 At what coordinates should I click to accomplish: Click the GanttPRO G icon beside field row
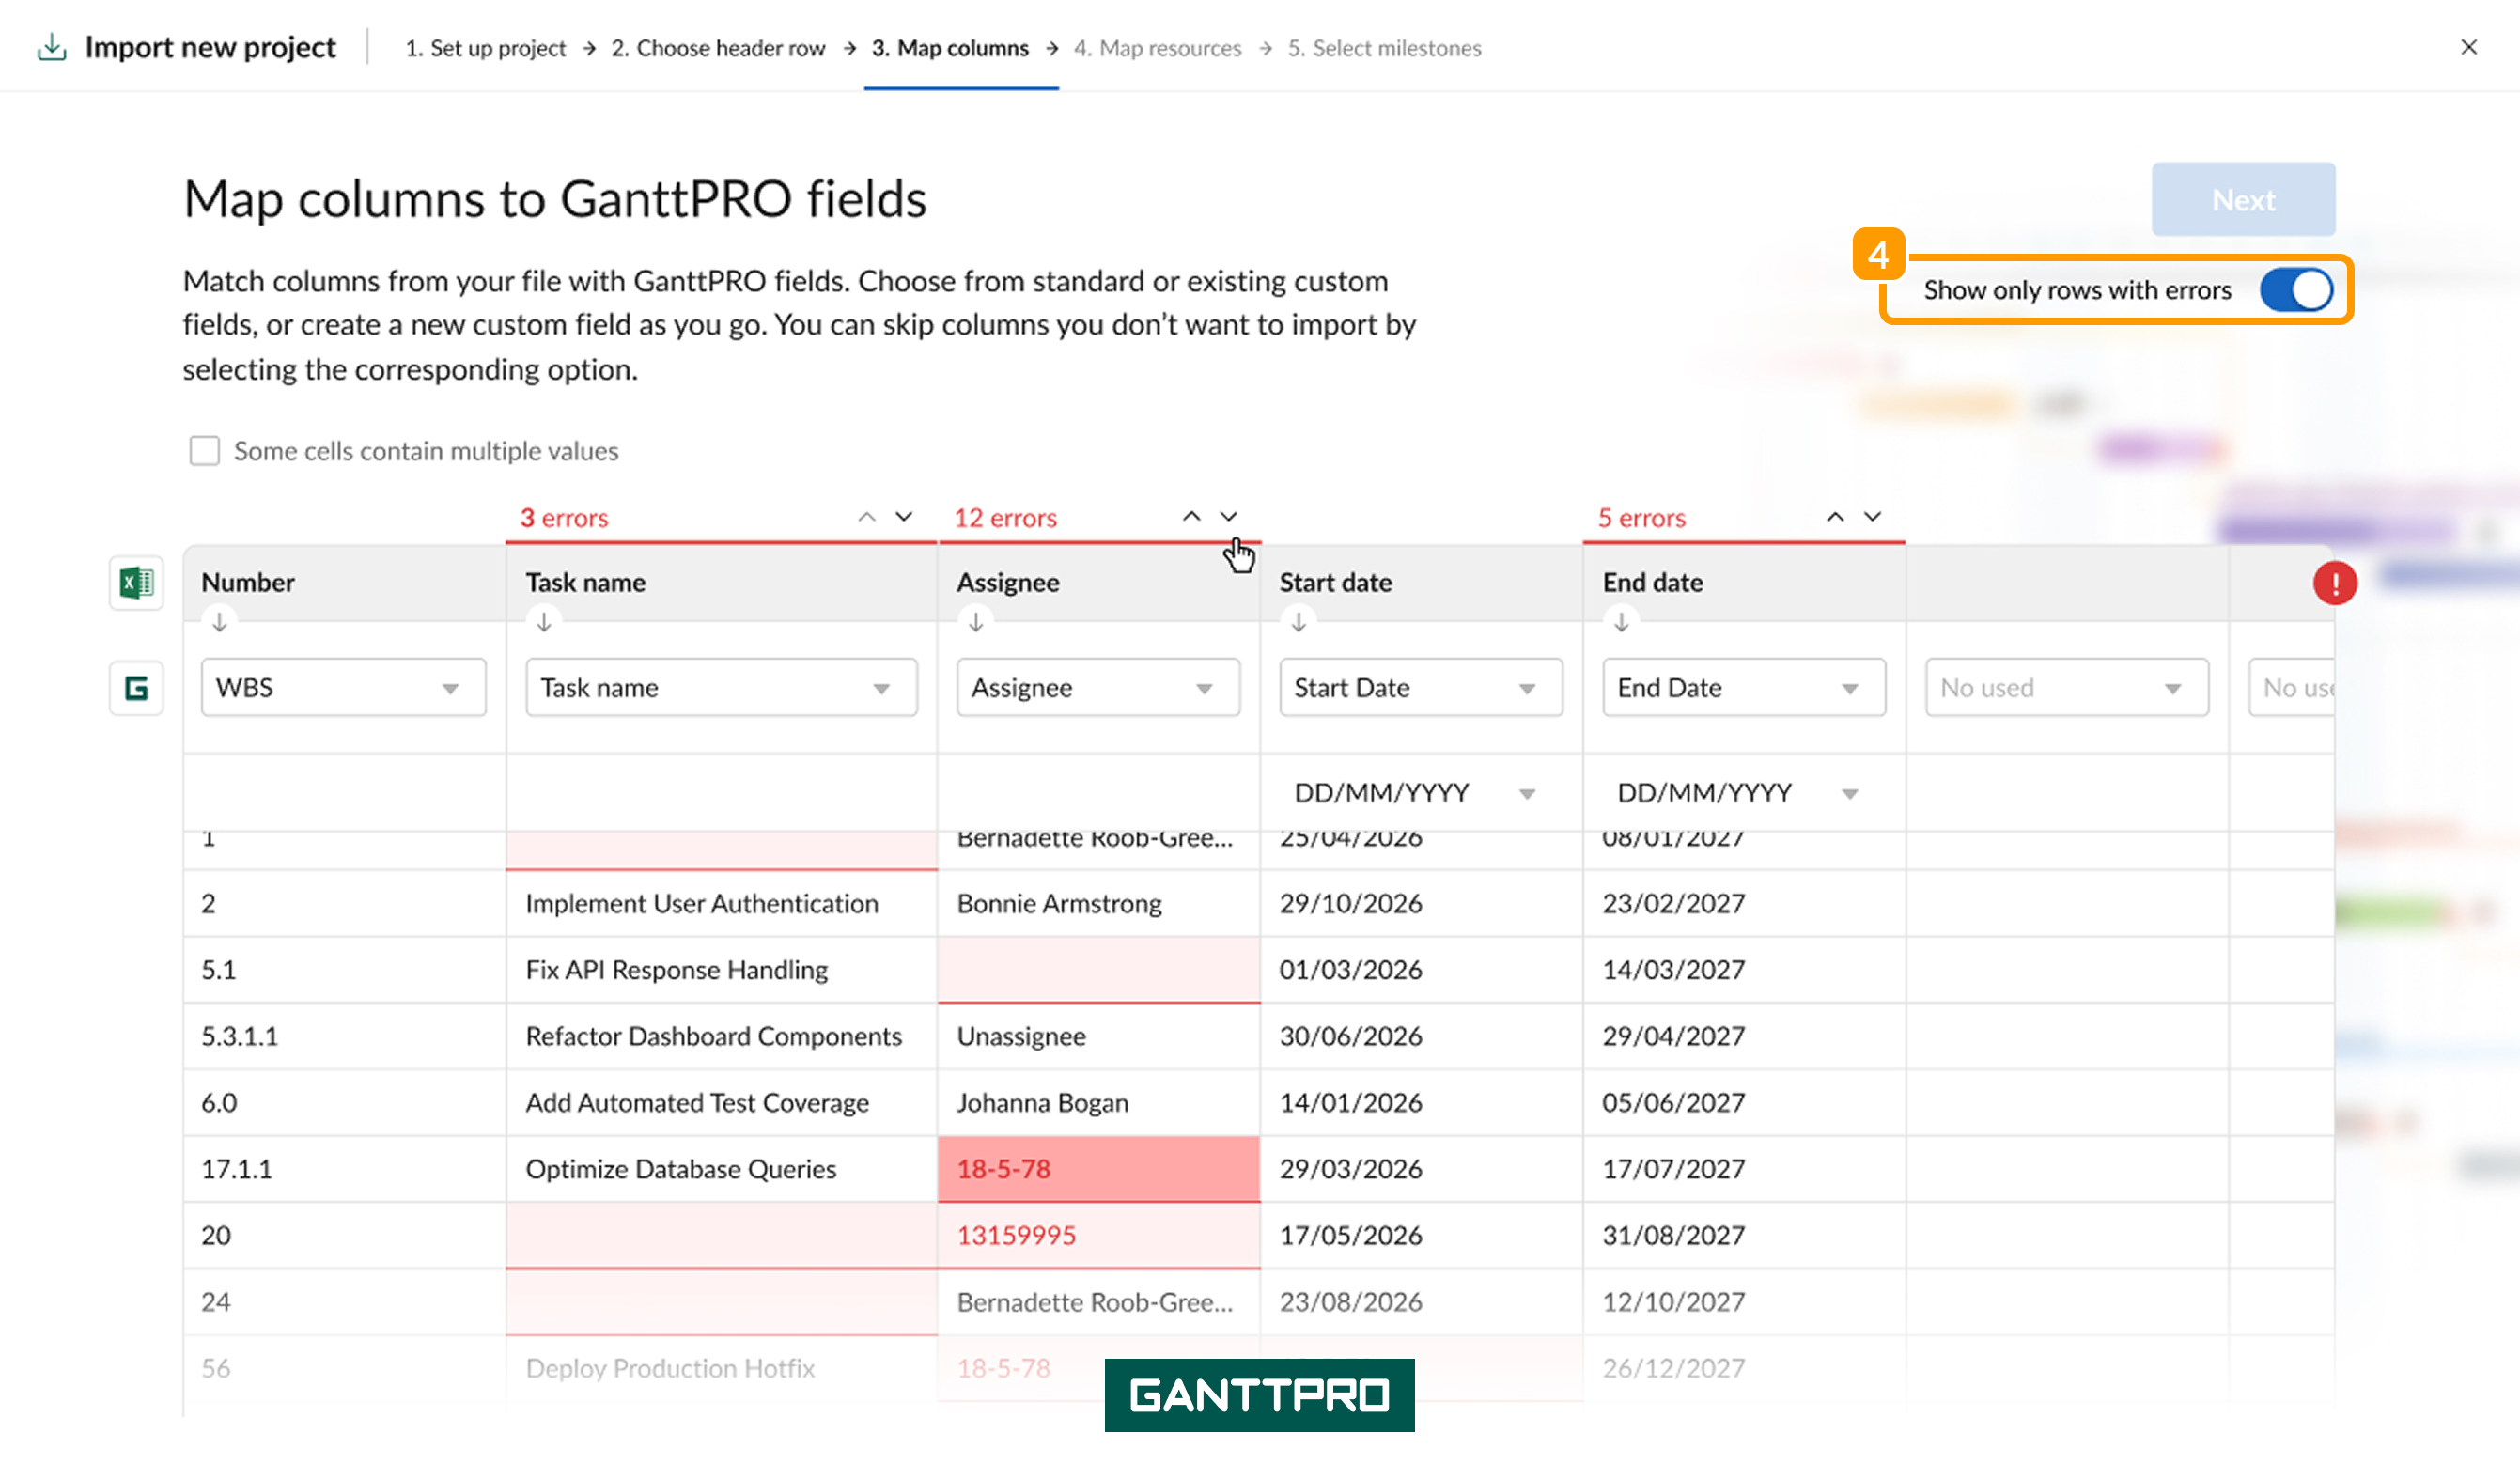(x=136, y=688)
